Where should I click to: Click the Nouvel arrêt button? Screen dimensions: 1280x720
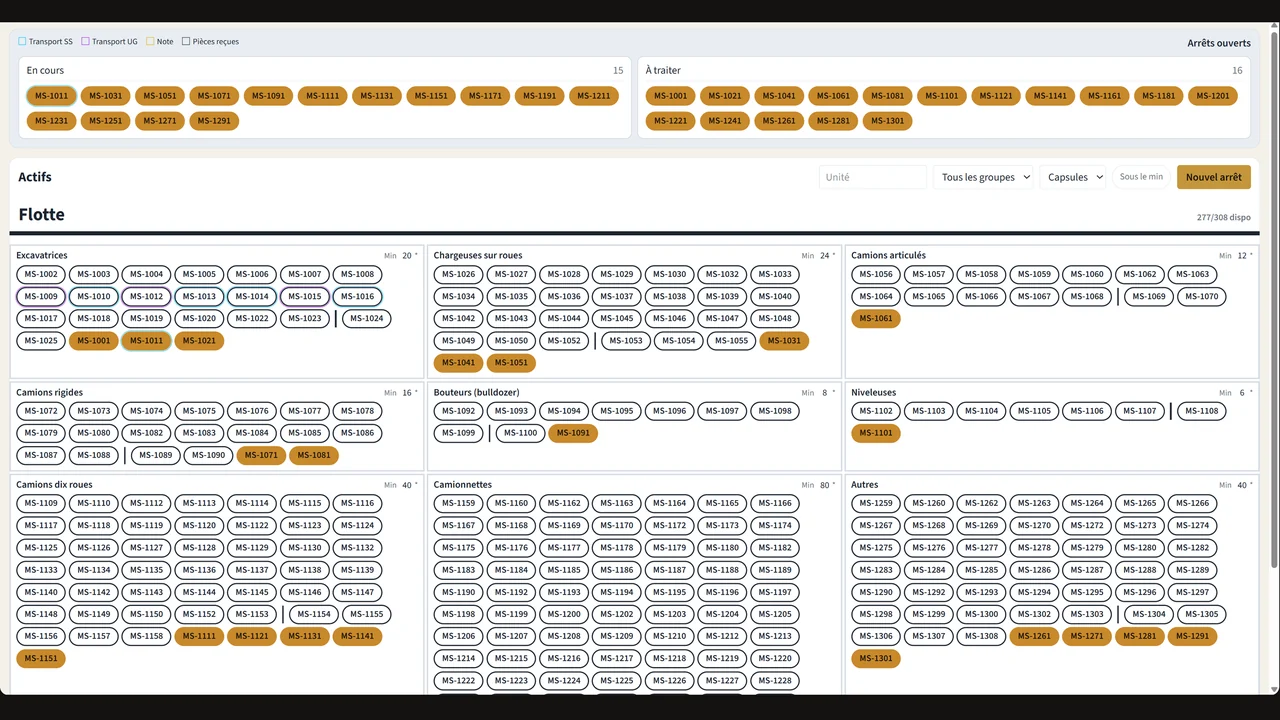point(1213,177)
